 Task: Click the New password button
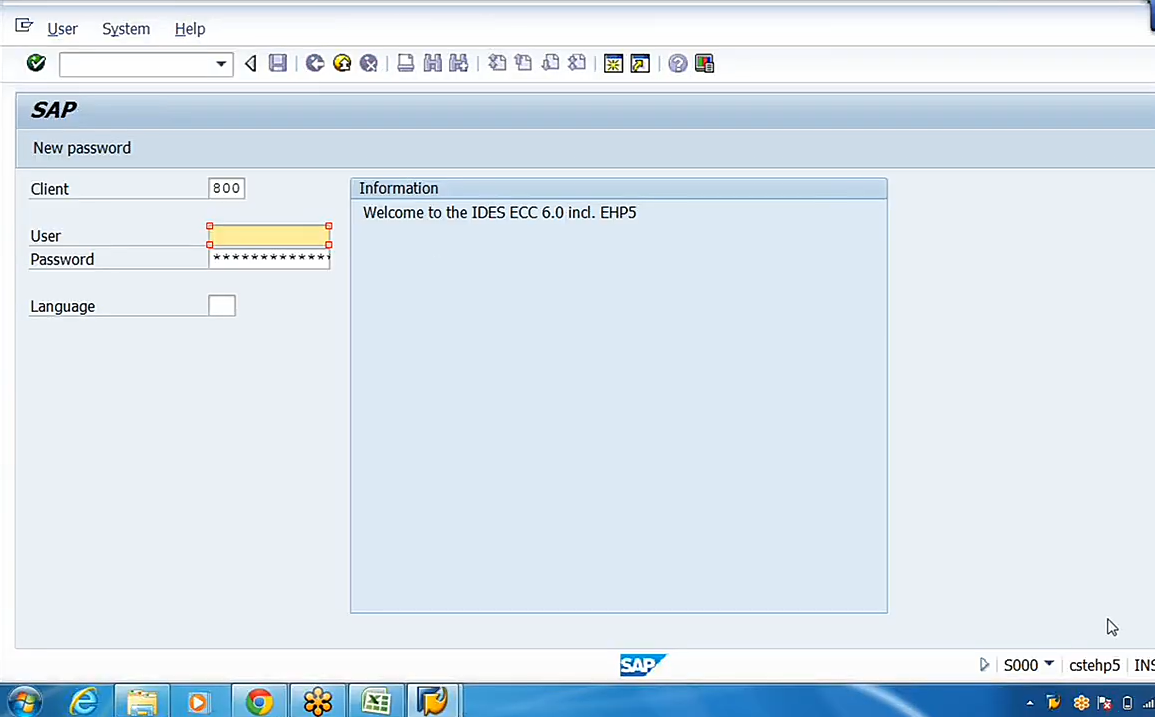click(82, 148)
